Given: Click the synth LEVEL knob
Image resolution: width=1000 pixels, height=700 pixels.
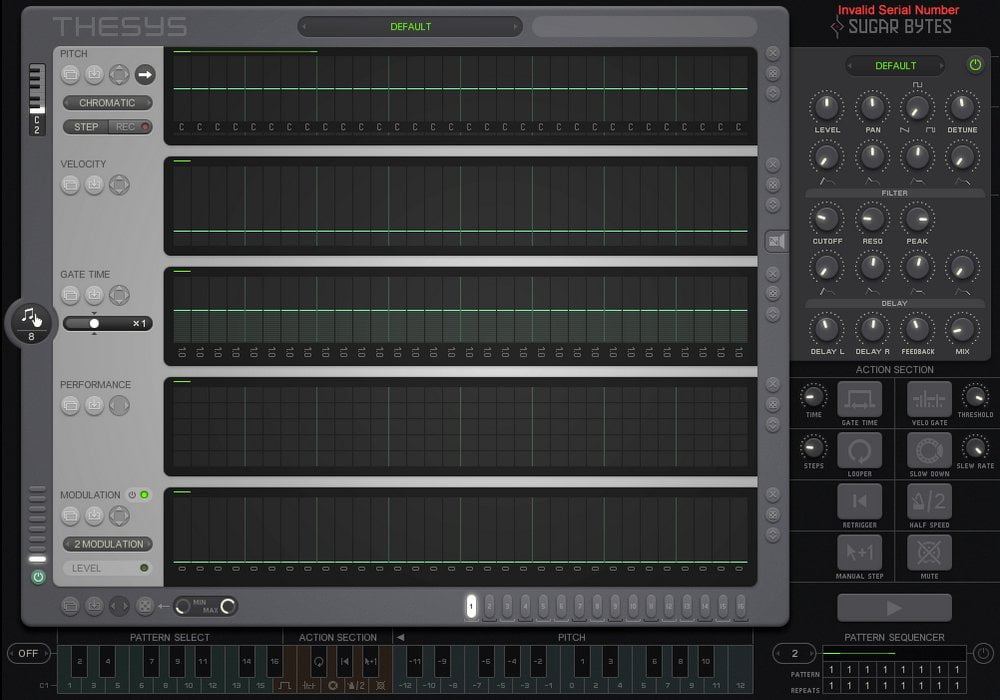Looking at the screenshot, I should (827, 108).
